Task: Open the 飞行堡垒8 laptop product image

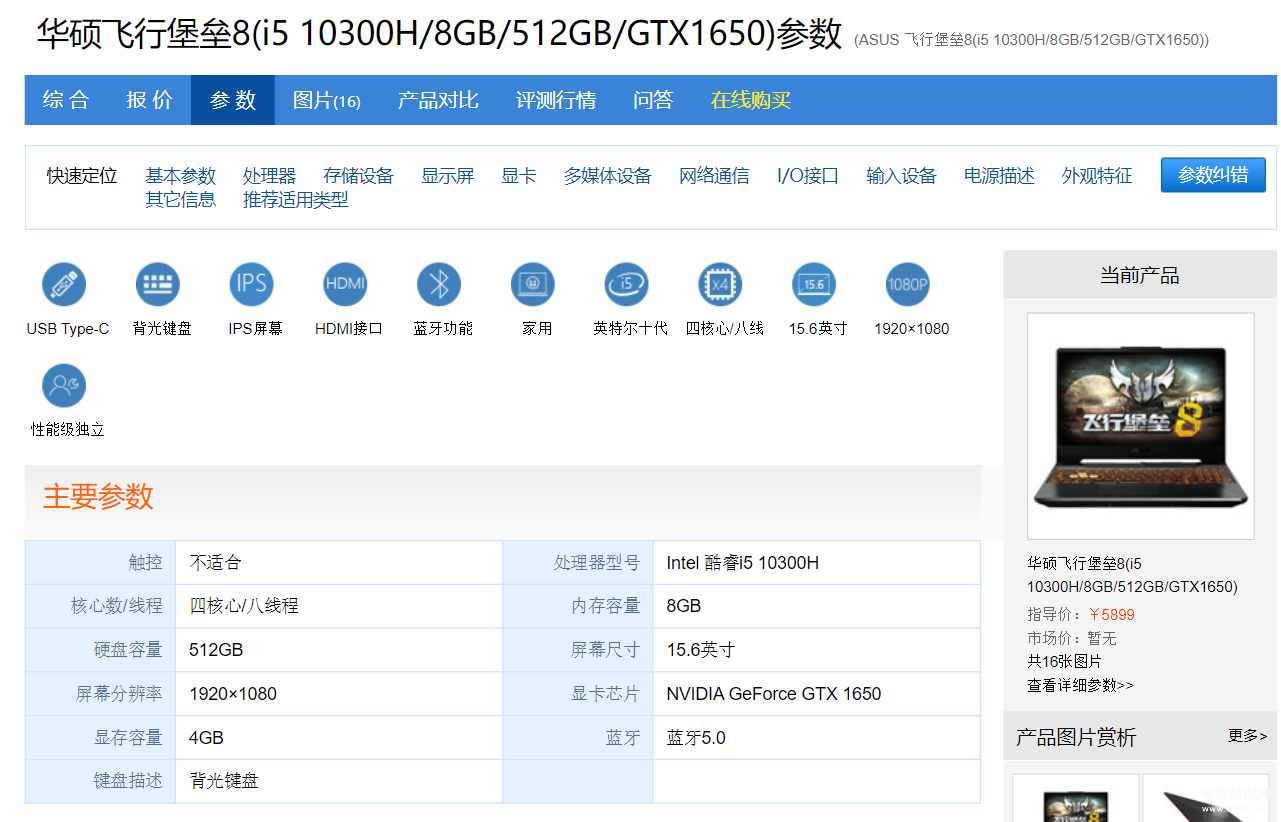Action: [1141, 426]
